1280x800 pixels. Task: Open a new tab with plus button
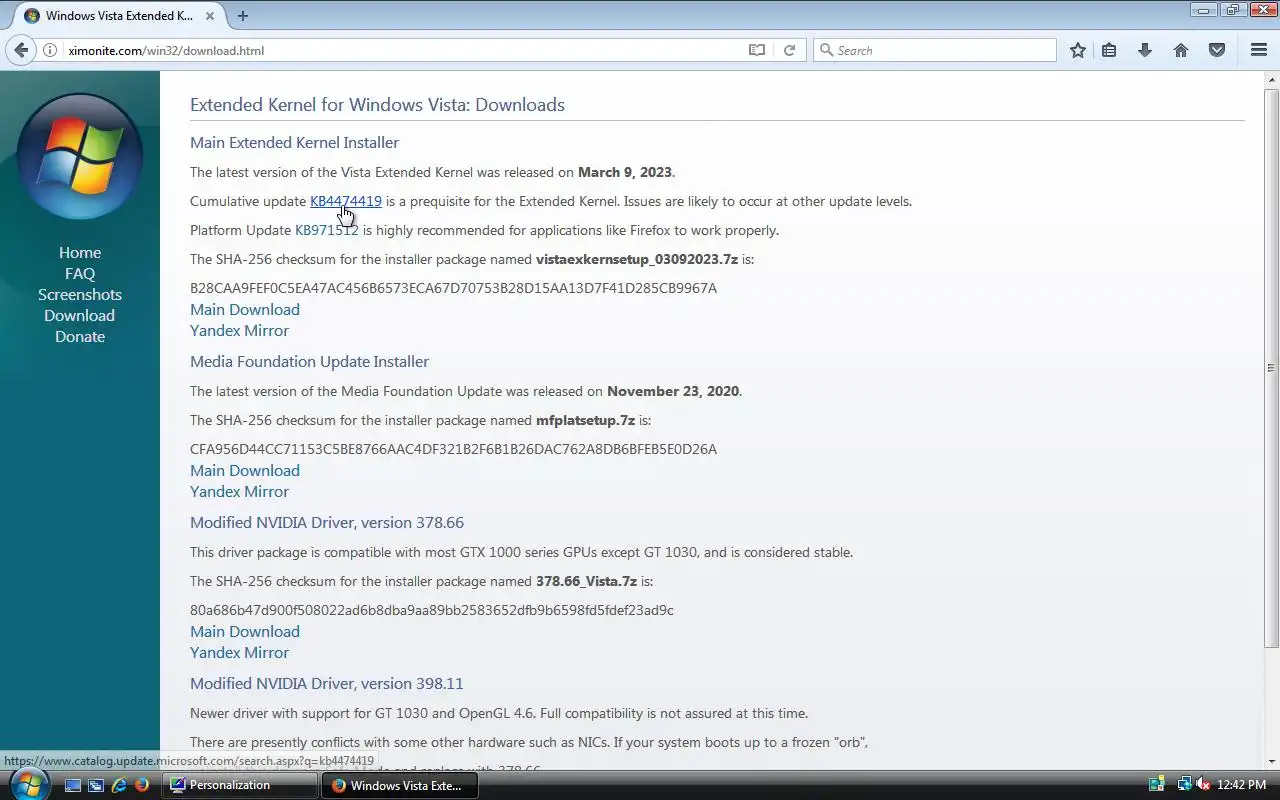243,16
